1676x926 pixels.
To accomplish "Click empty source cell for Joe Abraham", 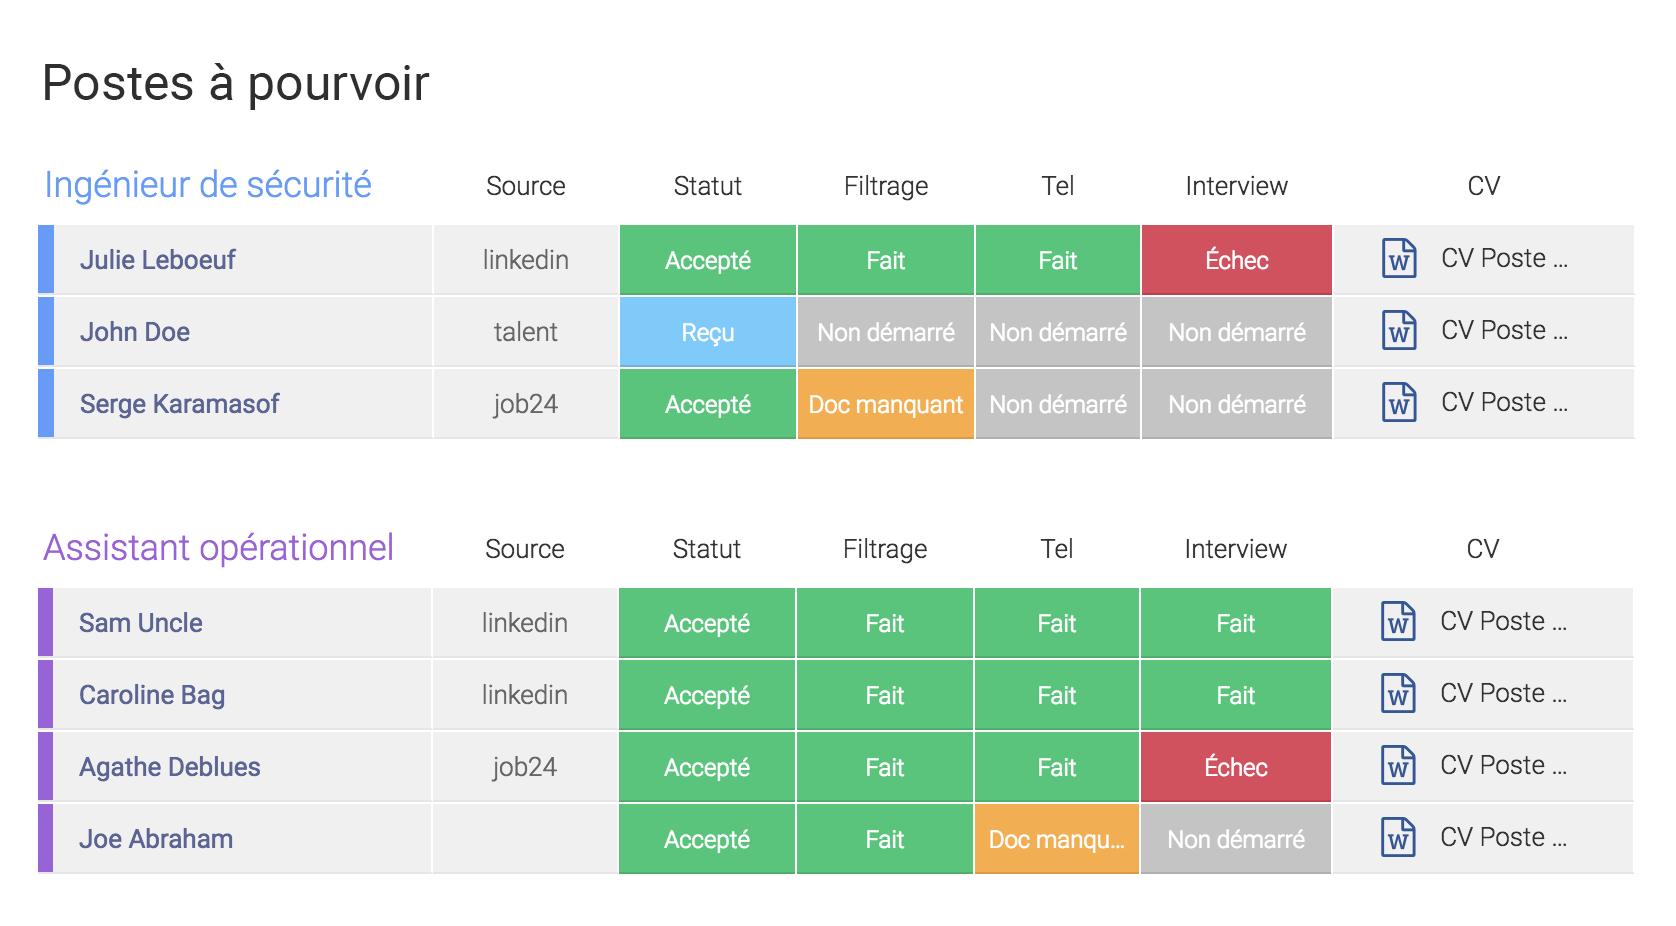I will tap(525, 839).
